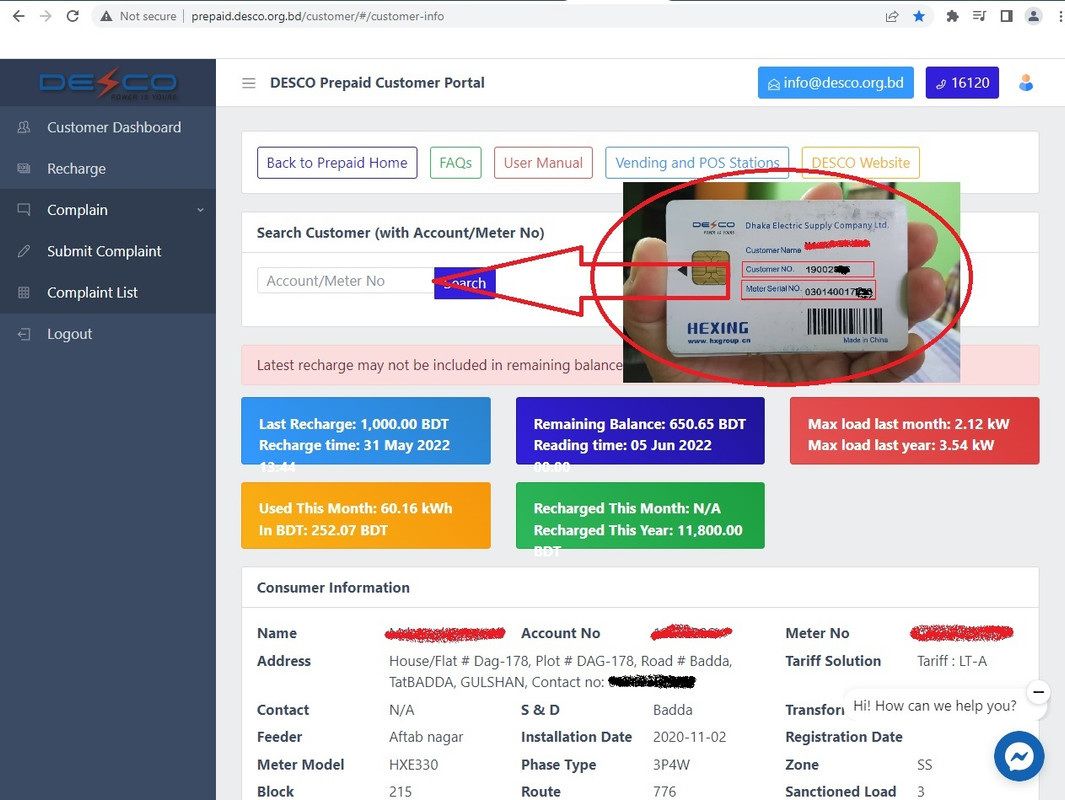Click the browser address bar URL

[x=317, y=16]
